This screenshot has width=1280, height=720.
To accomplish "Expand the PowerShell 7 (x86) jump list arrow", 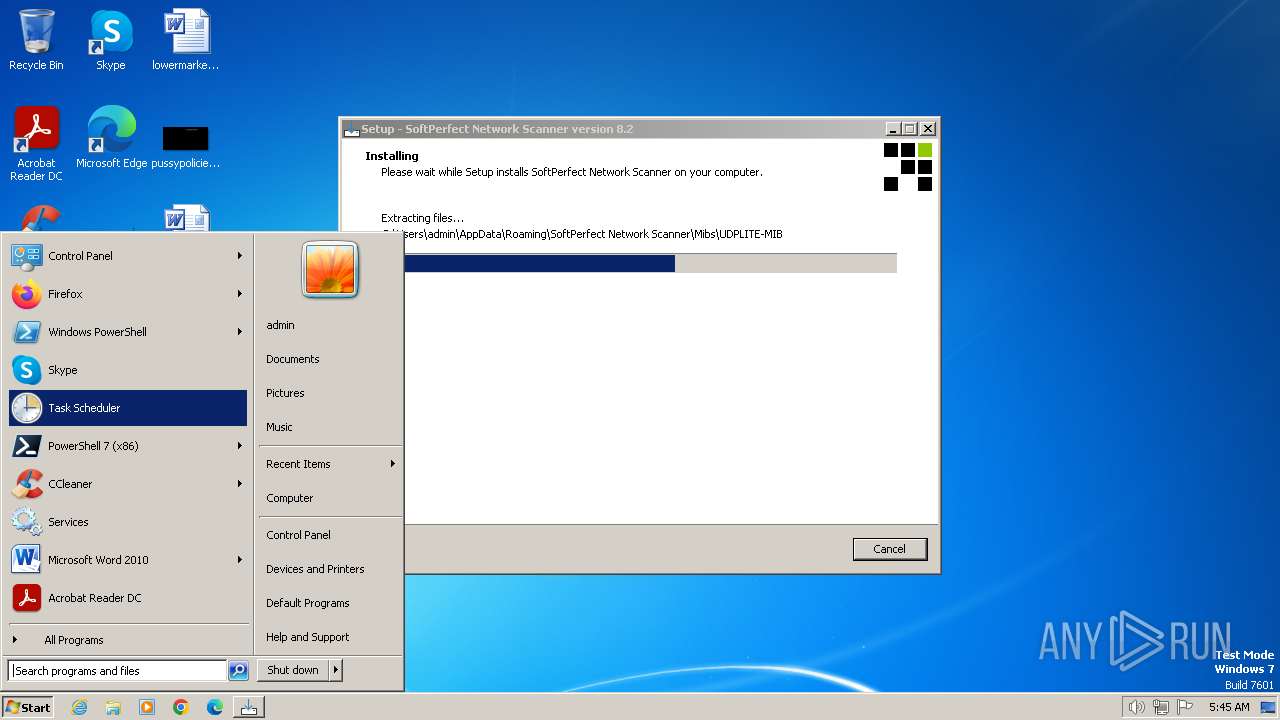I will (x=240, y=446).
